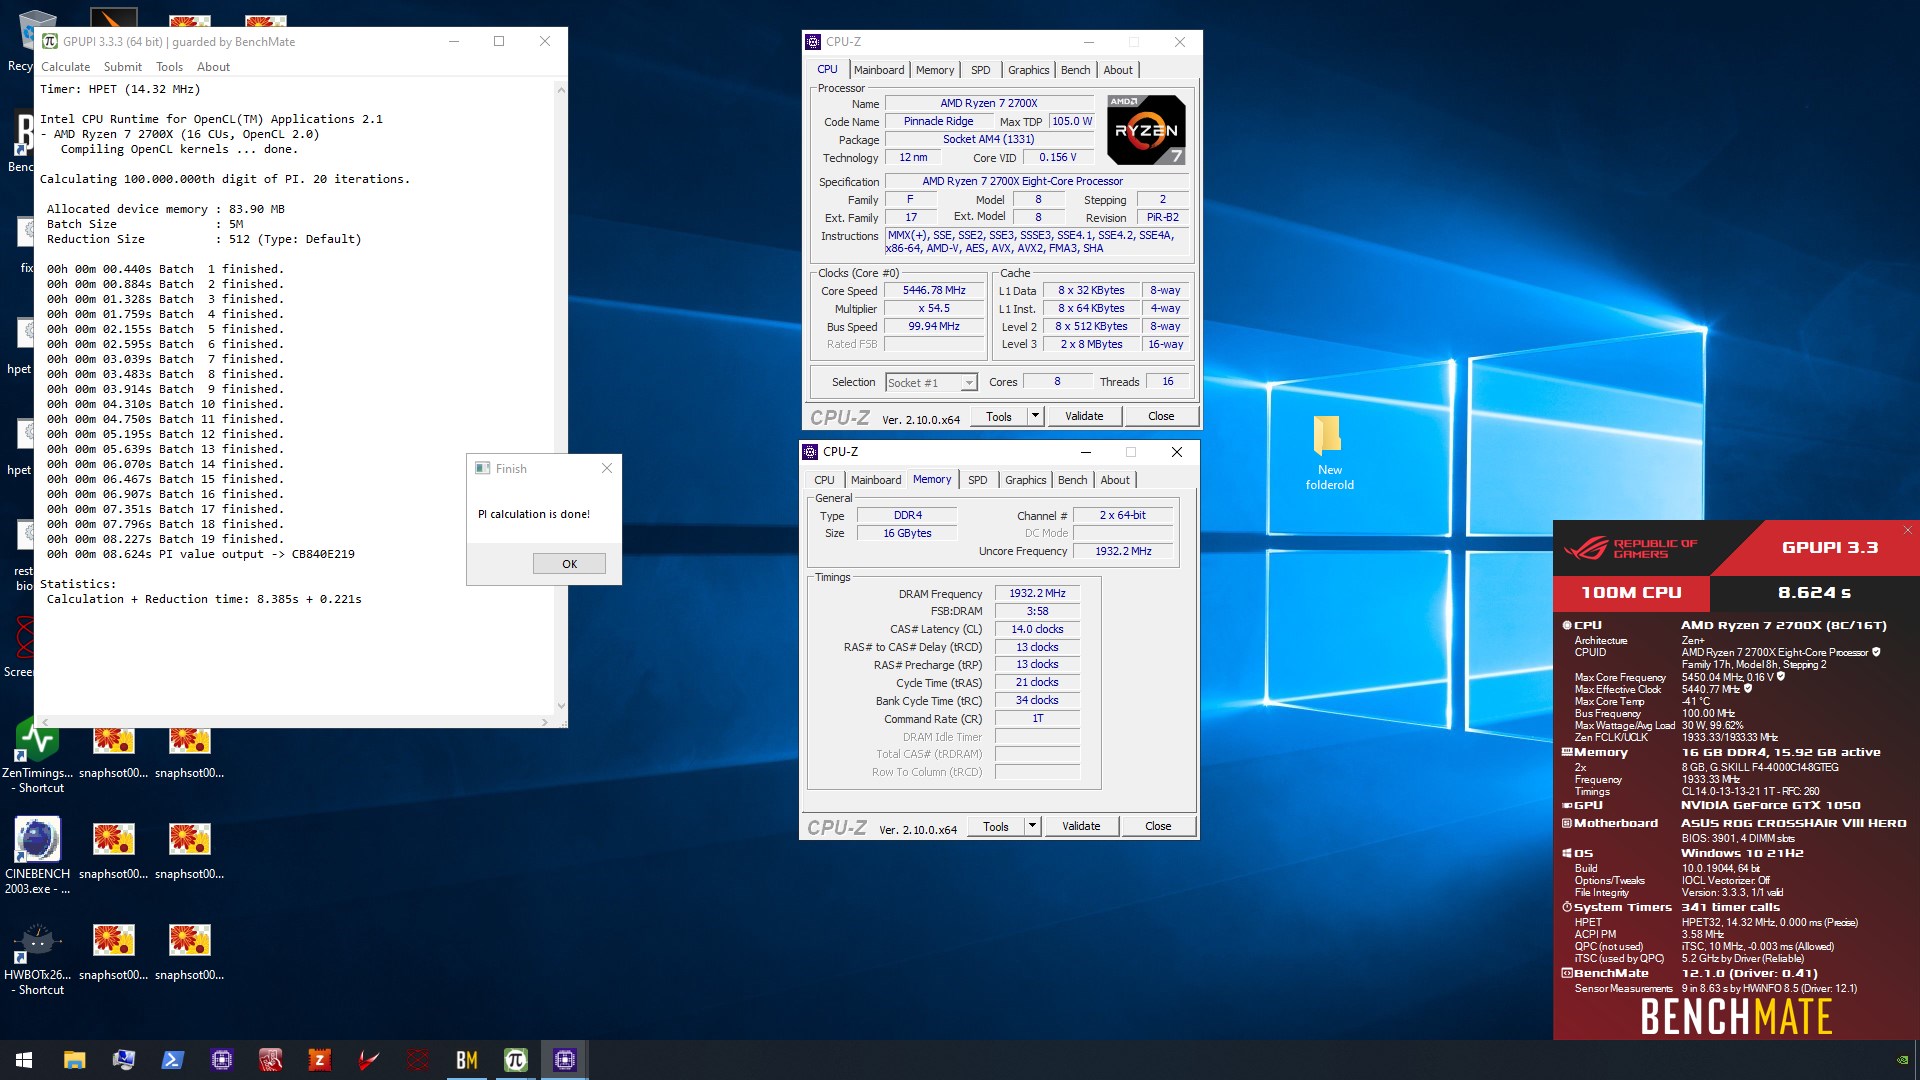
Task: Click GPUPI horizontal scrollbar right arrow
Action: point(544,721)
